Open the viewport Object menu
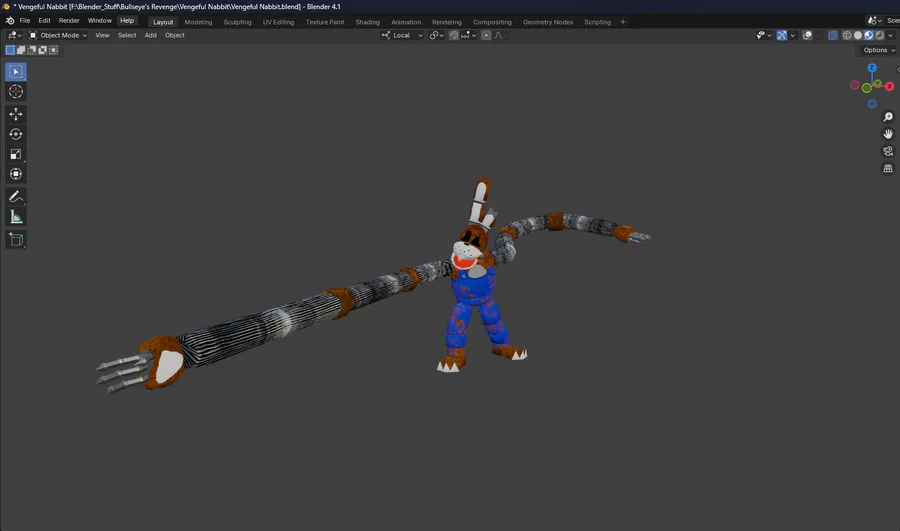 [174, 35]
